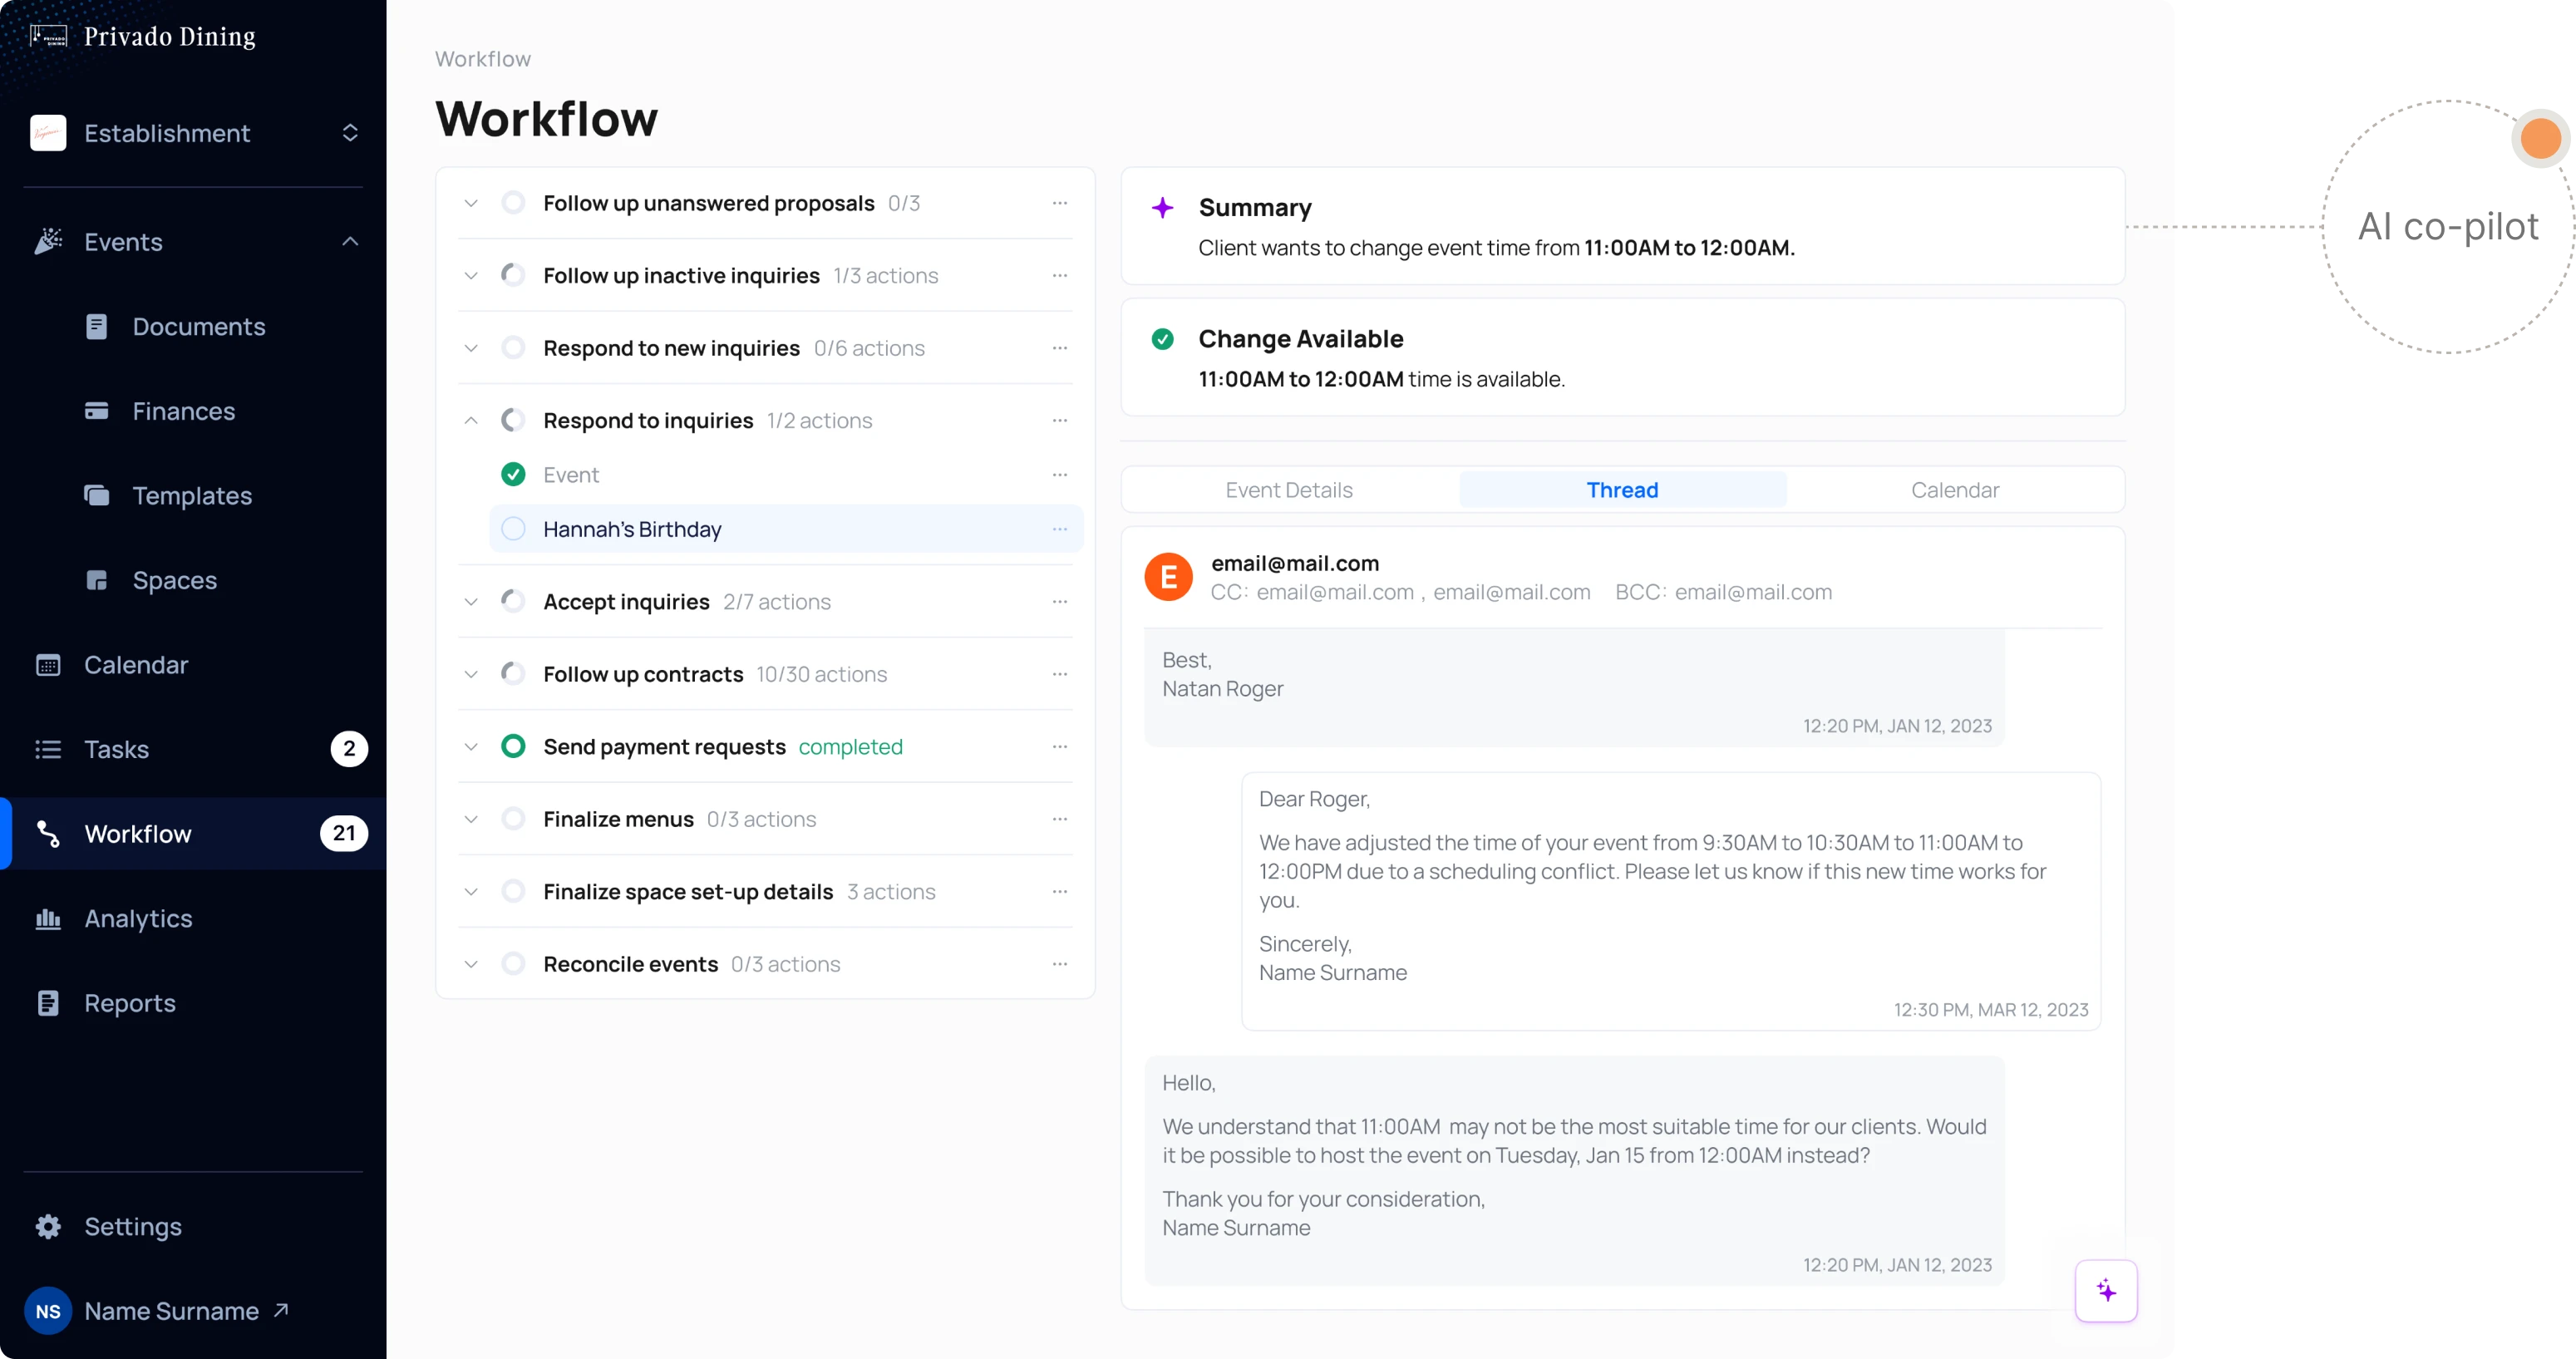Screen dimensions: 2576x1359
Task: Collapse the Respond to inquiries task group
Action: click(x=471, y=420)
